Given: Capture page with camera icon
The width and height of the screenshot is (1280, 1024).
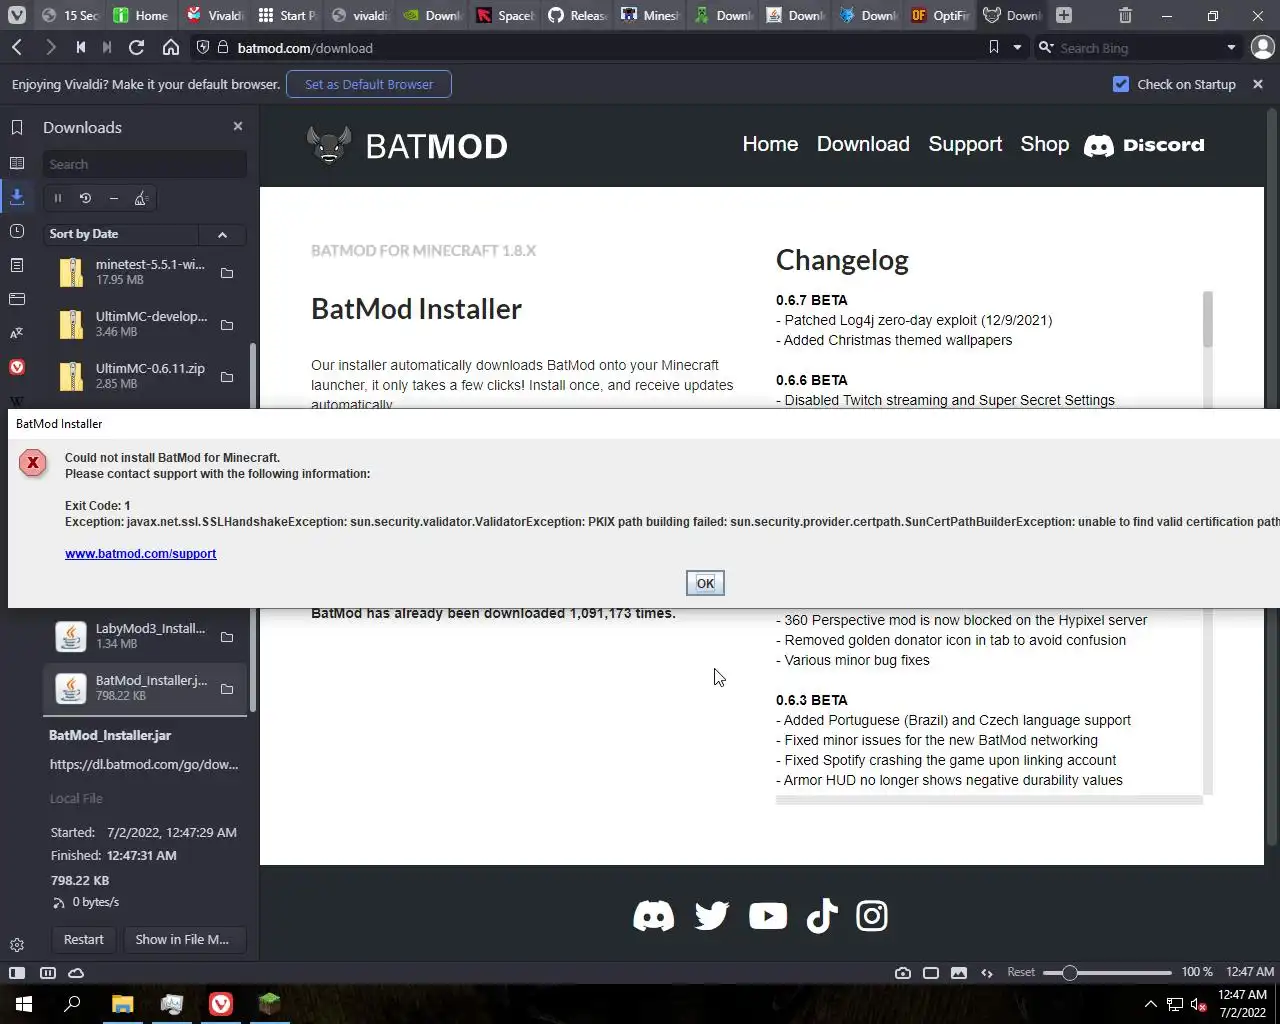Looking at the screenshot, I should tap(903, 973).
